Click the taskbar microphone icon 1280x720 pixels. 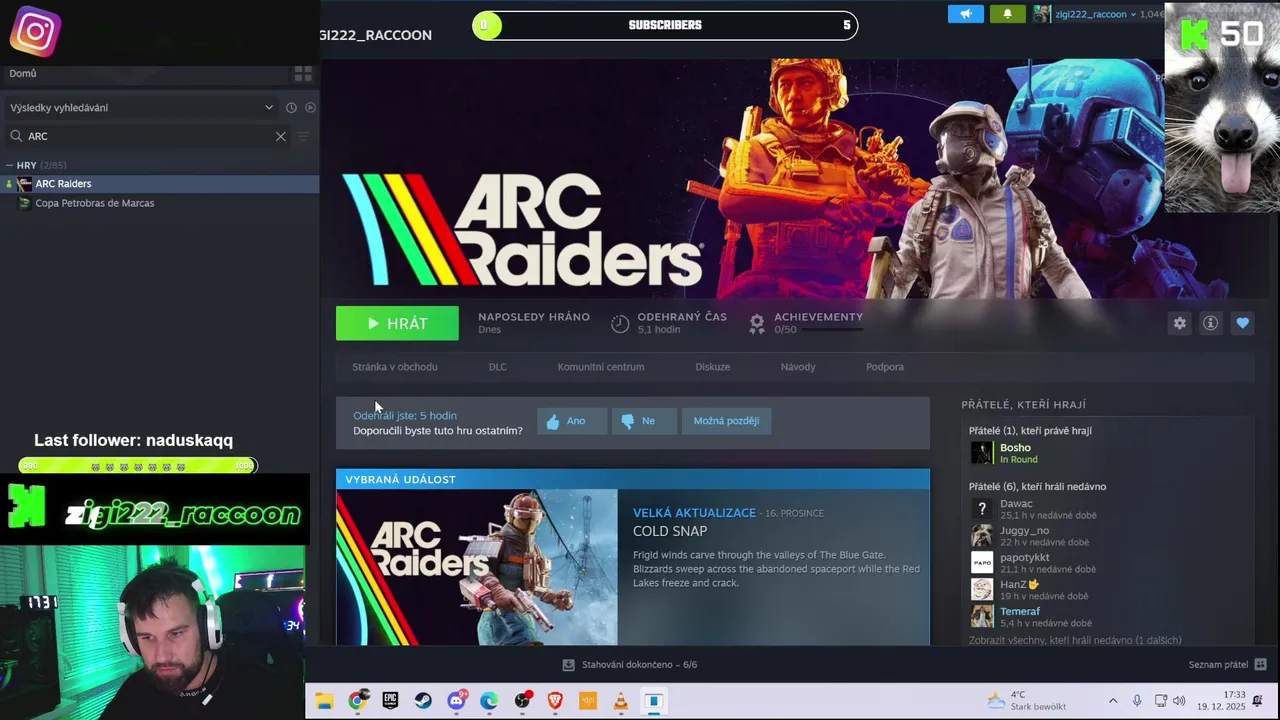click(x=1137, y=701)
